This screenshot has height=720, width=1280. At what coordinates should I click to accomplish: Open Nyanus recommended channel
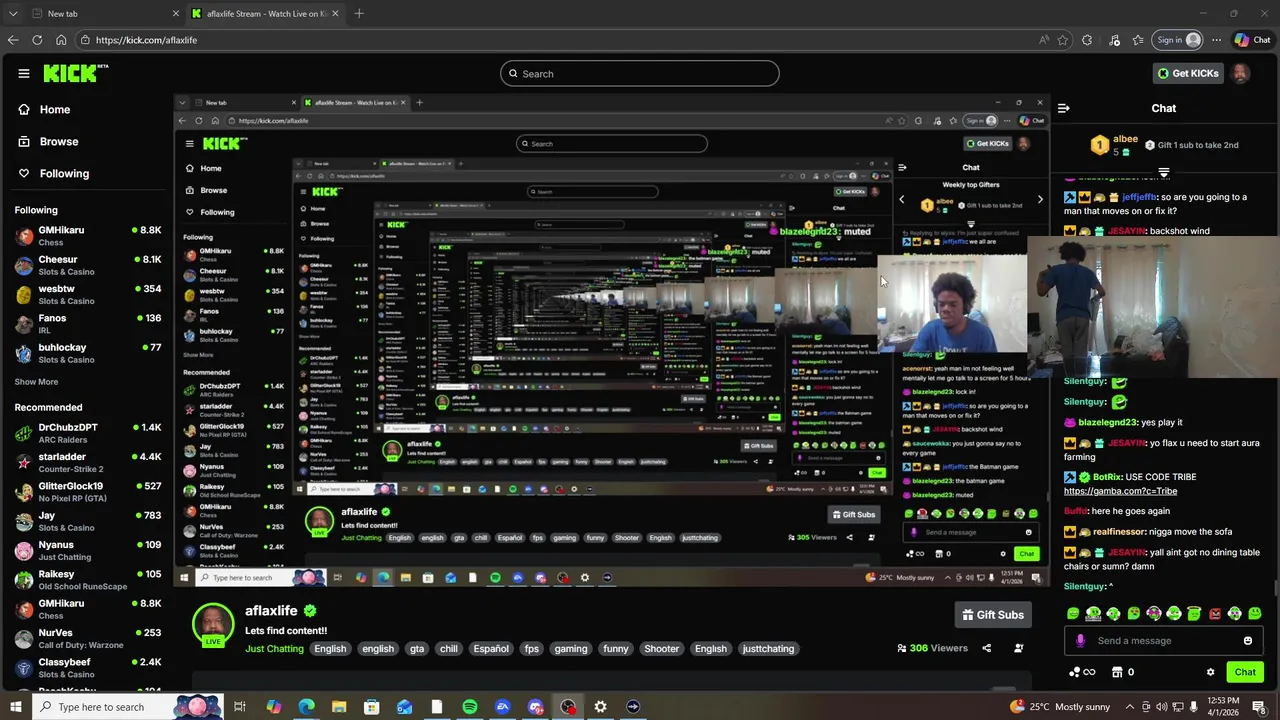coord(88,551)
